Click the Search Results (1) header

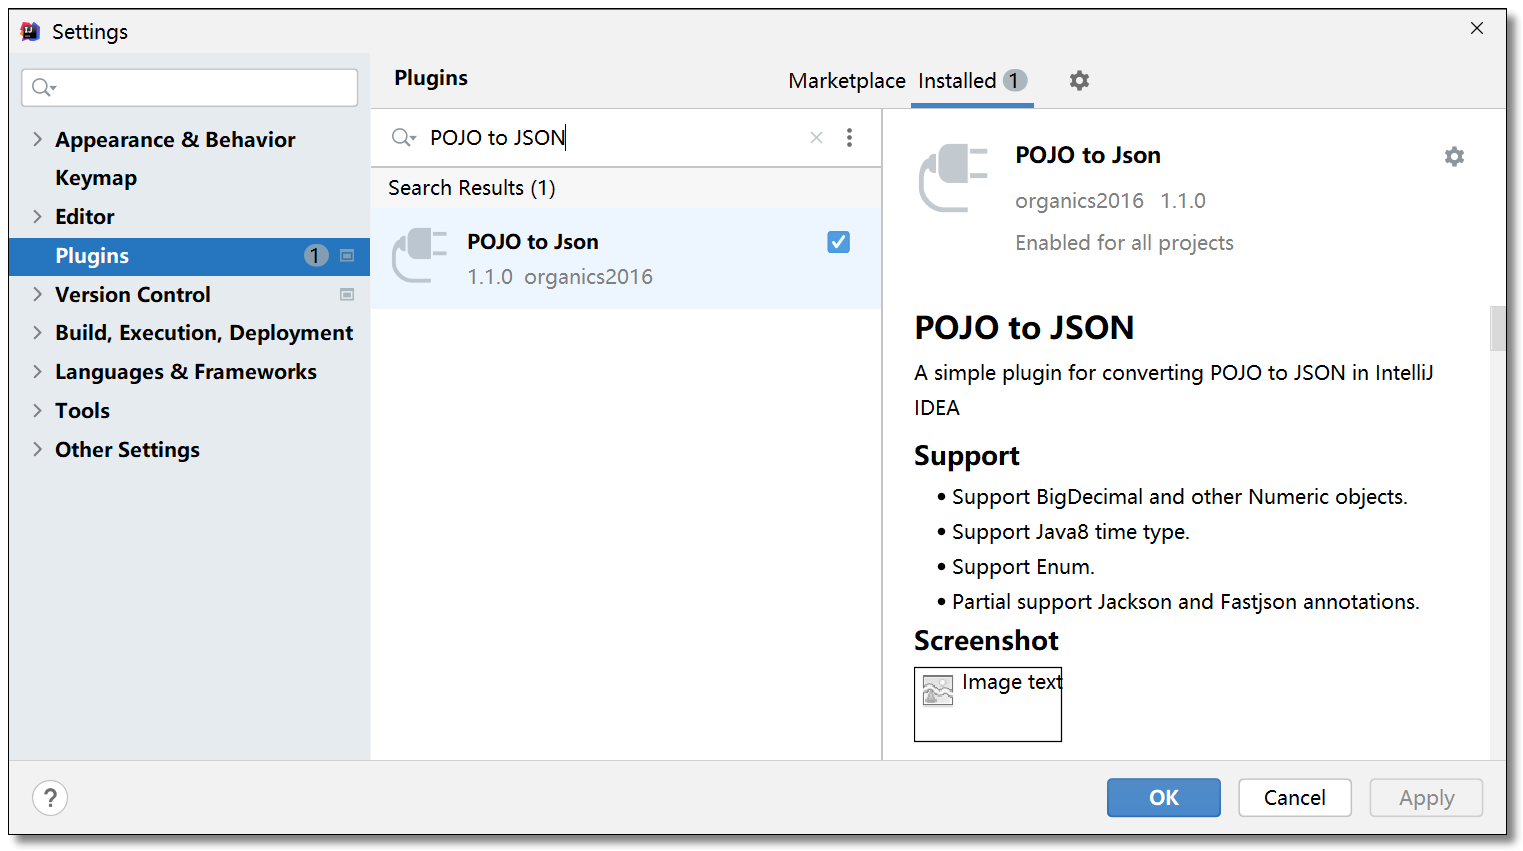pos(472,188)
